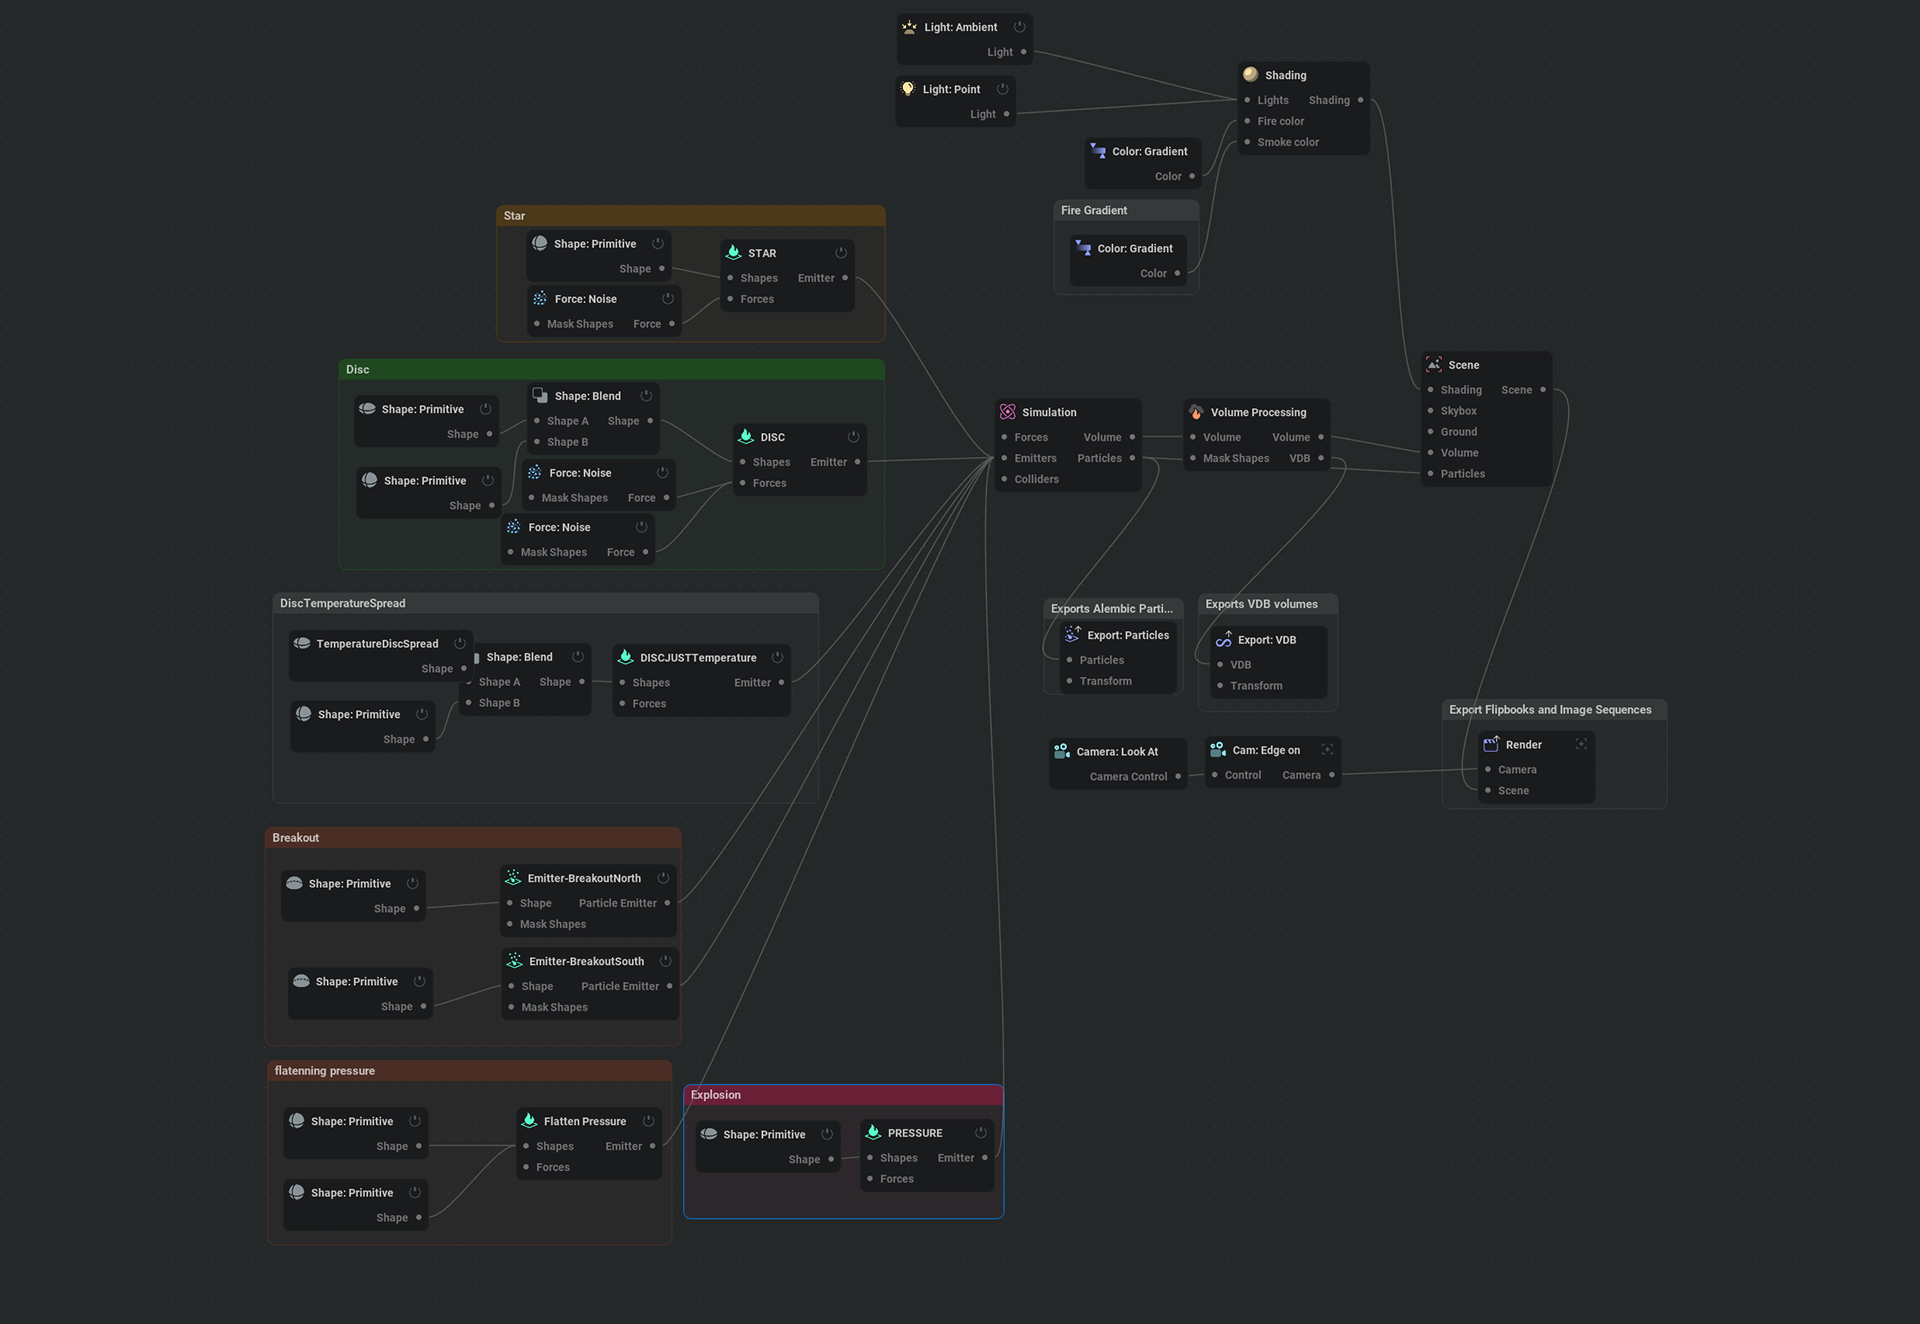This screenshot has height=1324, width=1920.
Task: Click the Render node icon
Action: click(x=1491, y=744)
